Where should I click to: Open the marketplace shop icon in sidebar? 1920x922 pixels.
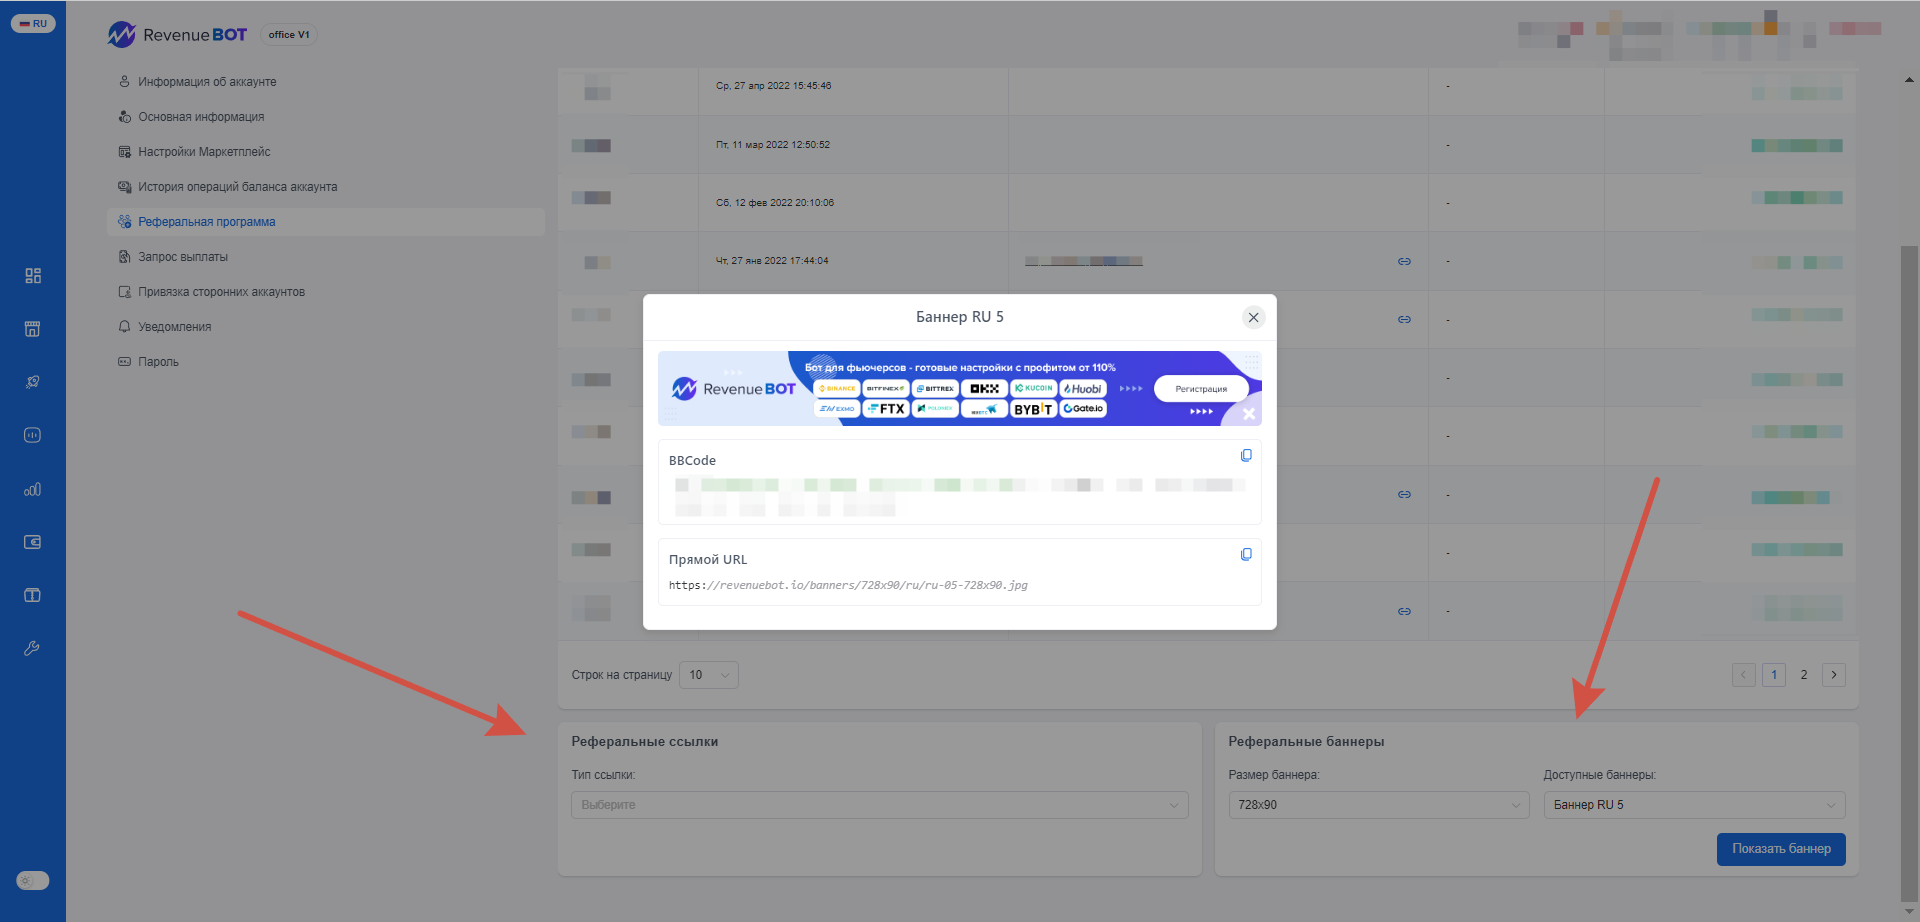pyautogui.click(x=33, y=329)
